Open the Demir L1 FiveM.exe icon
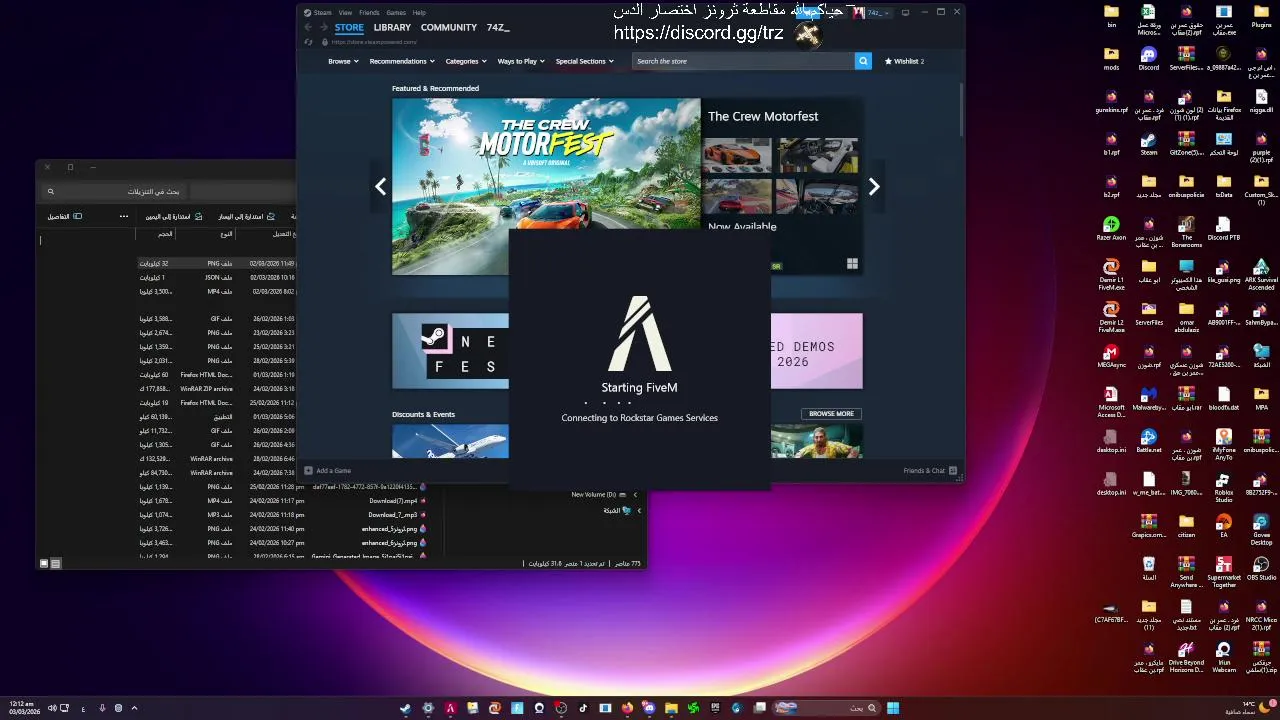The width and height of the screenshot is (1280, 720). 1111,272
